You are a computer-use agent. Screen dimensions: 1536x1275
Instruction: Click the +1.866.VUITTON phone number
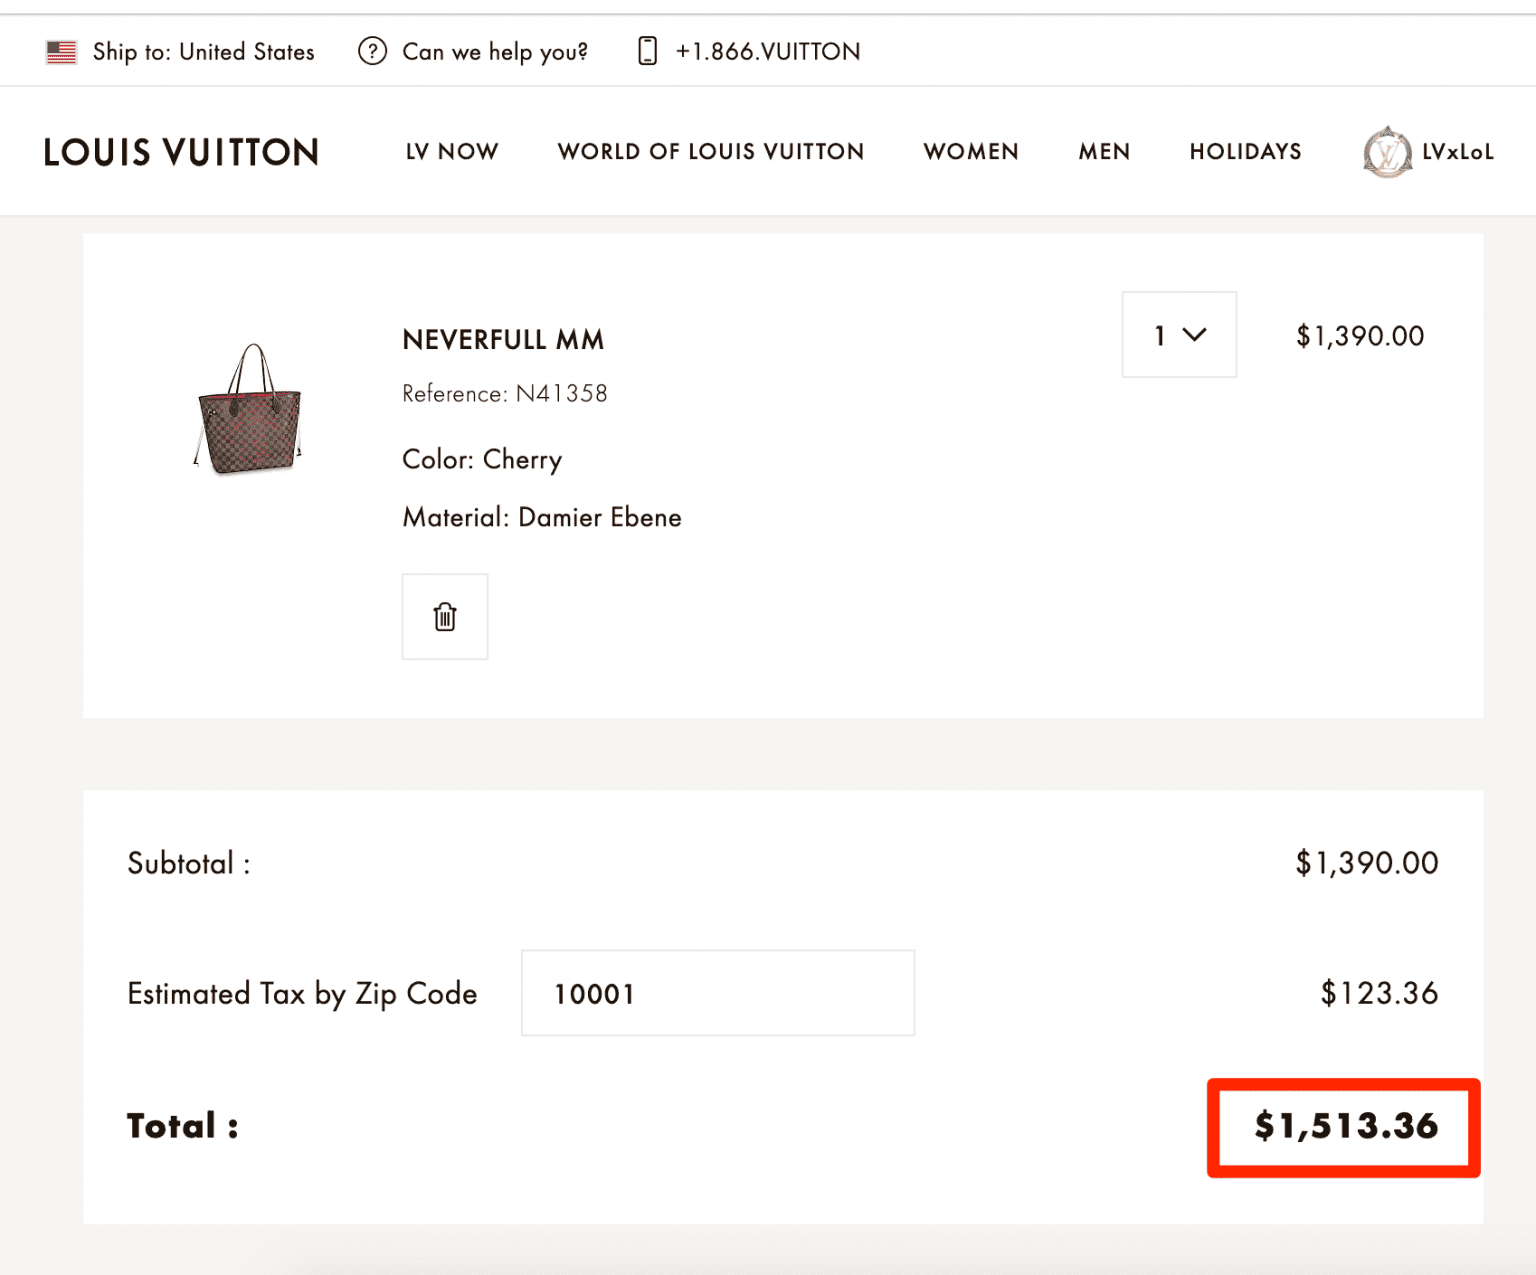[x=768, y=52]
